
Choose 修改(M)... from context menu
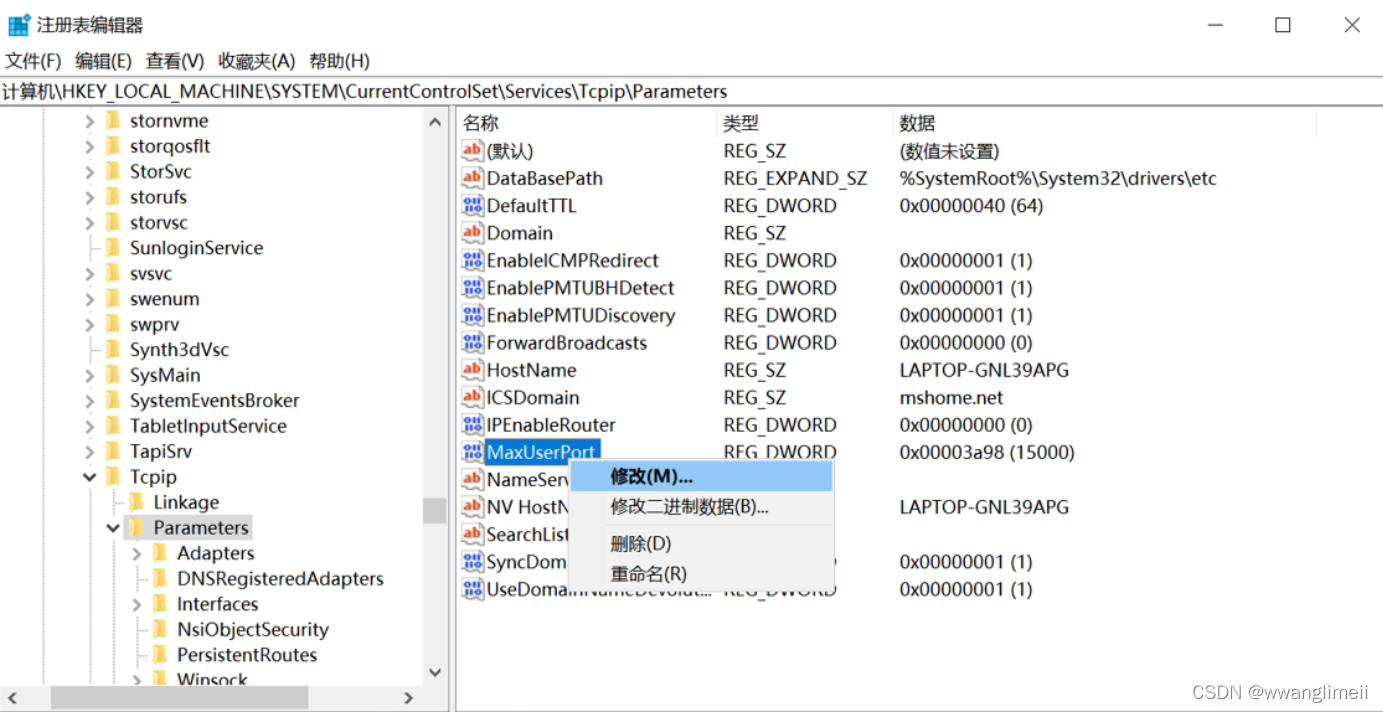tap(701, 476)
